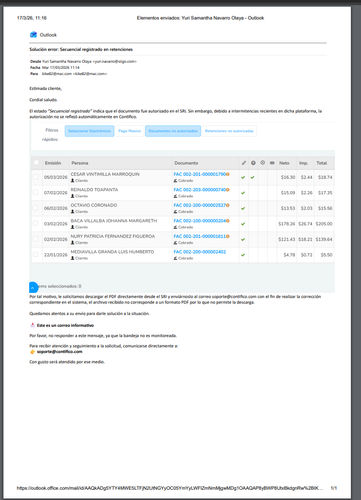
Task: Check the box for OCTAVIO CORONADO row
Action: coord(35,208)
